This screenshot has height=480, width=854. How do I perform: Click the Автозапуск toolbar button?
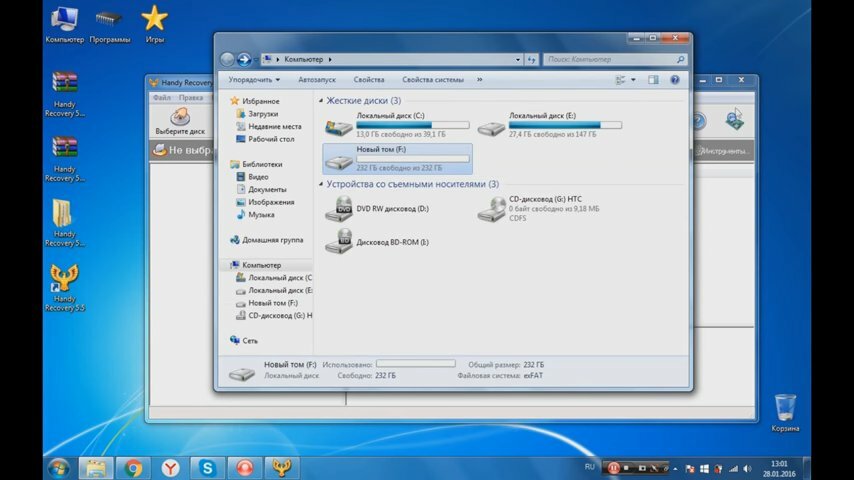[x=317, y=80]
